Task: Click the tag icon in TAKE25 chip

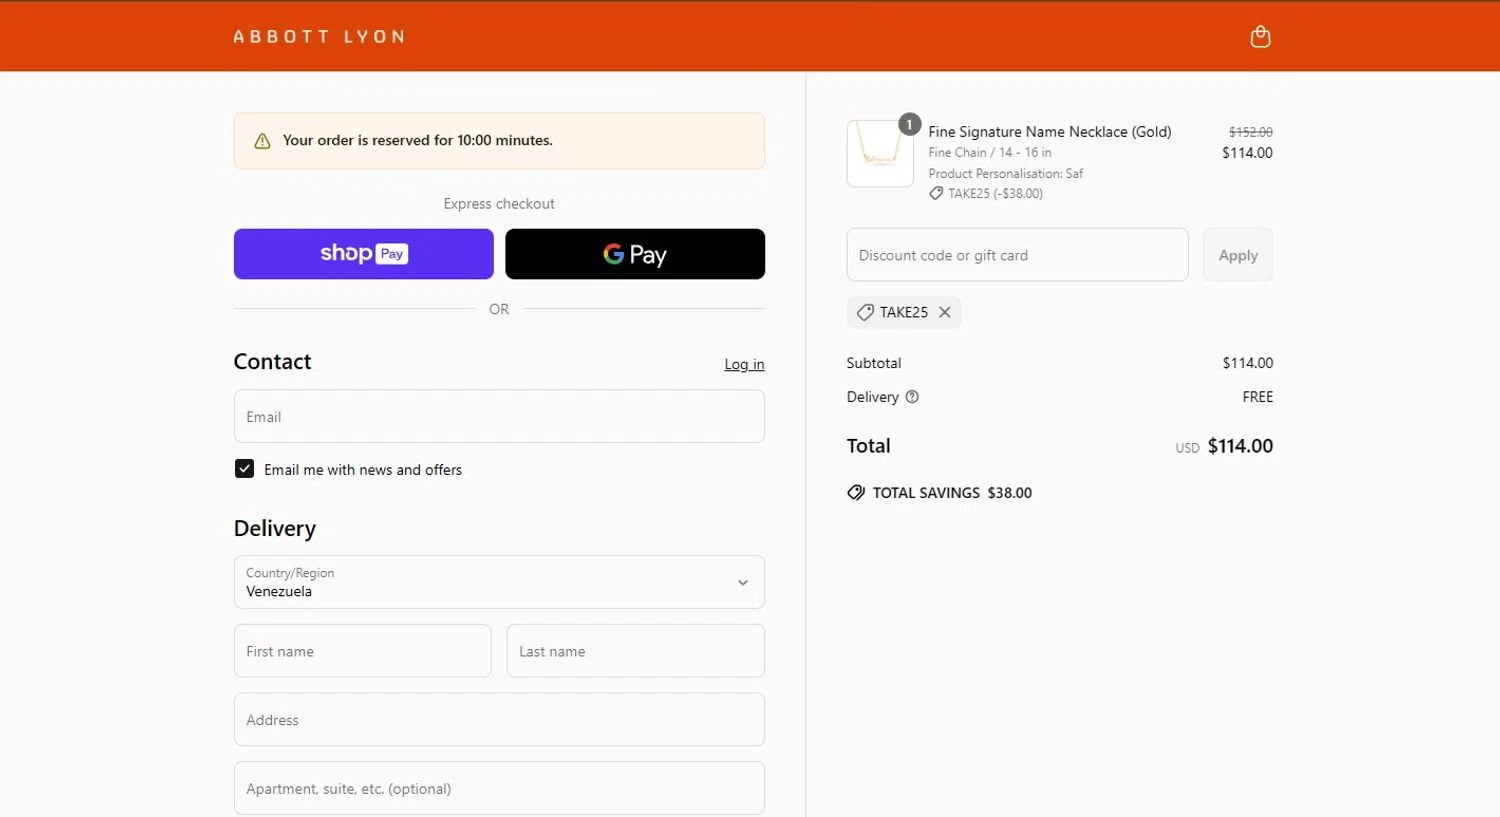Action: click(x=865, y=312)
